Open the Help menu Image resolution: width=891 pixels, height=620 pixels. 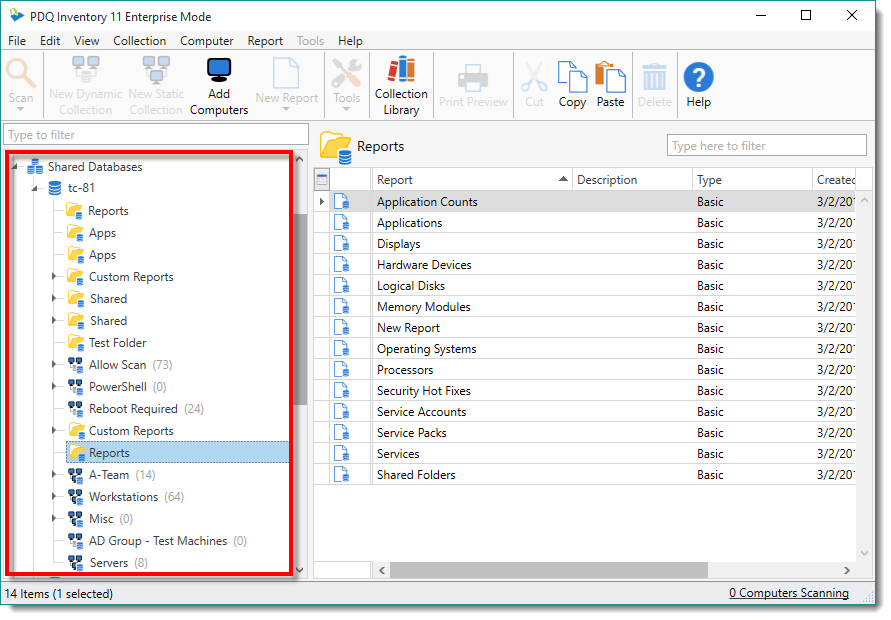pyautogui.click(x=350, y=41)
